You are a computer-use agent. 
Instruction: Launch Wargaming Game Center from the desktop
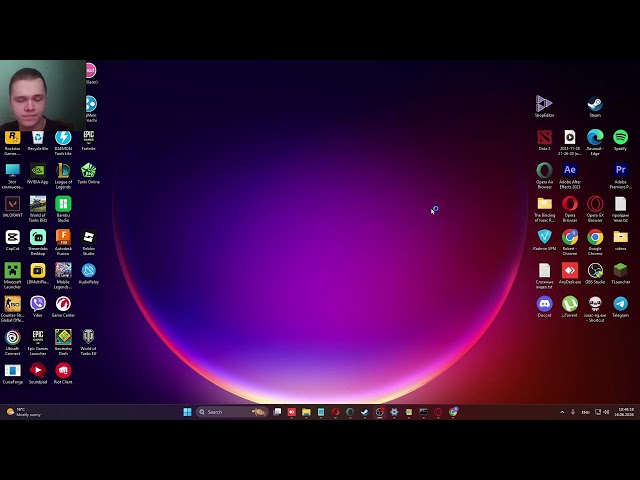point(63,307)
